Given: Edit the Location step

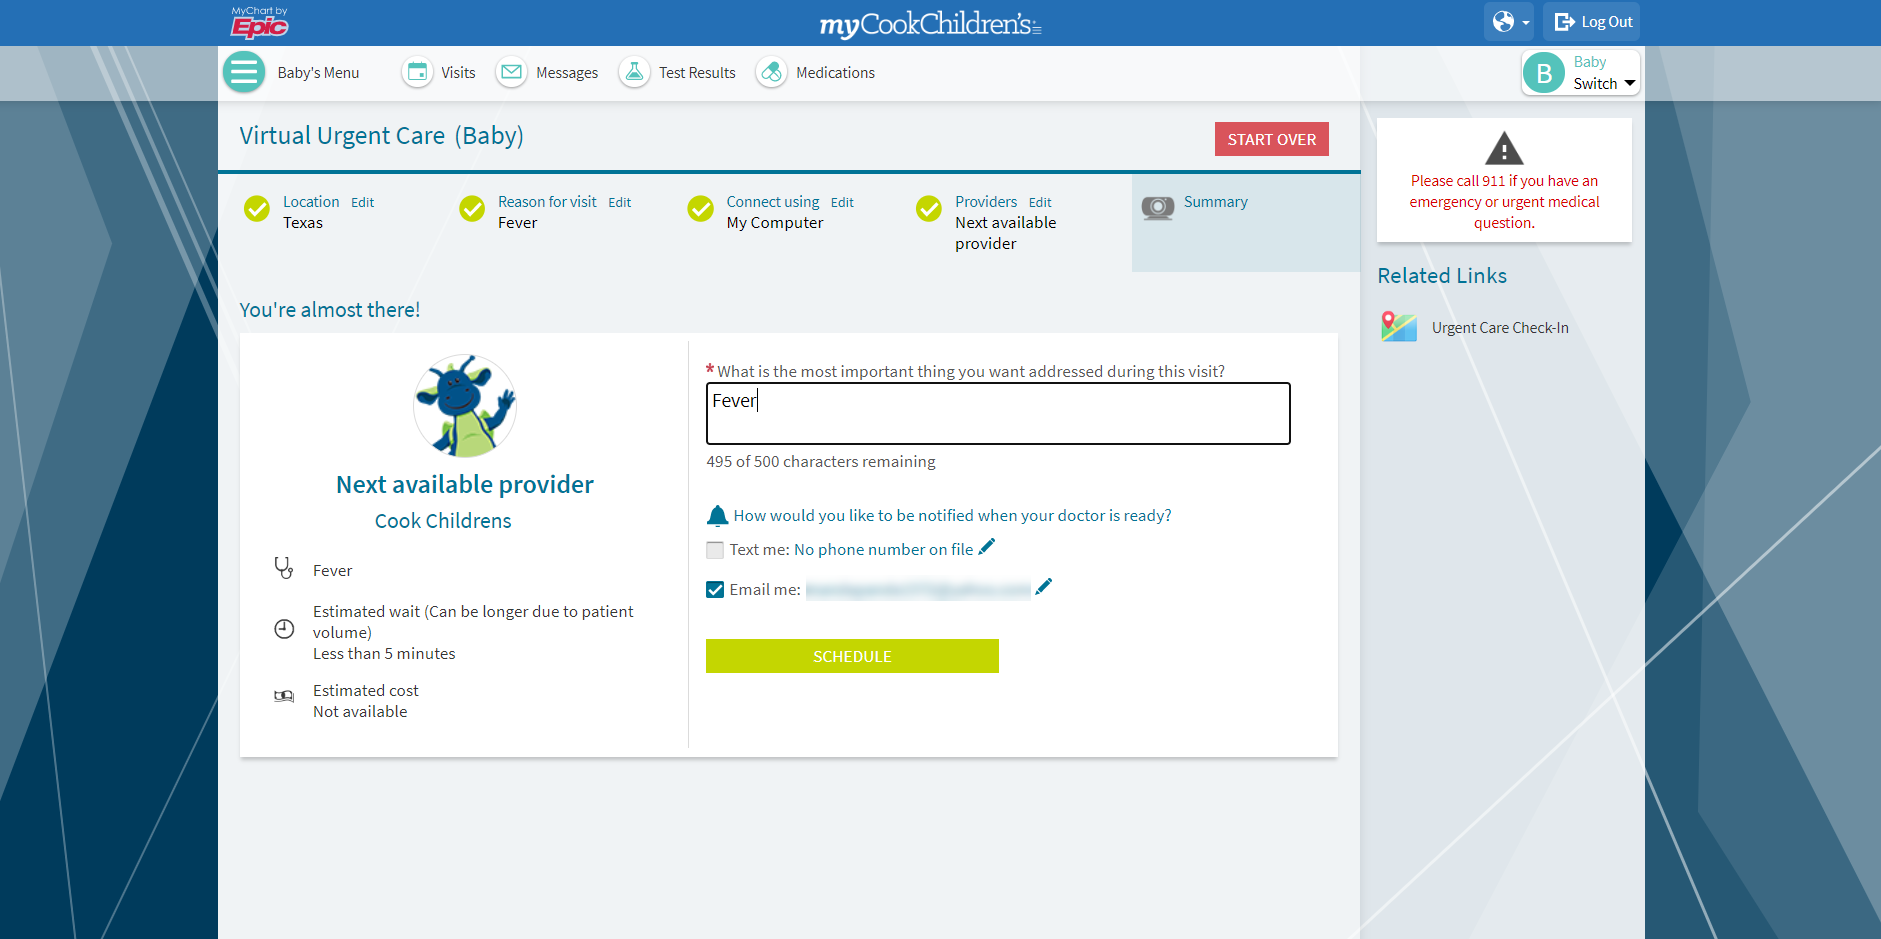Looking at the screenshot, I should coord(362,203).
